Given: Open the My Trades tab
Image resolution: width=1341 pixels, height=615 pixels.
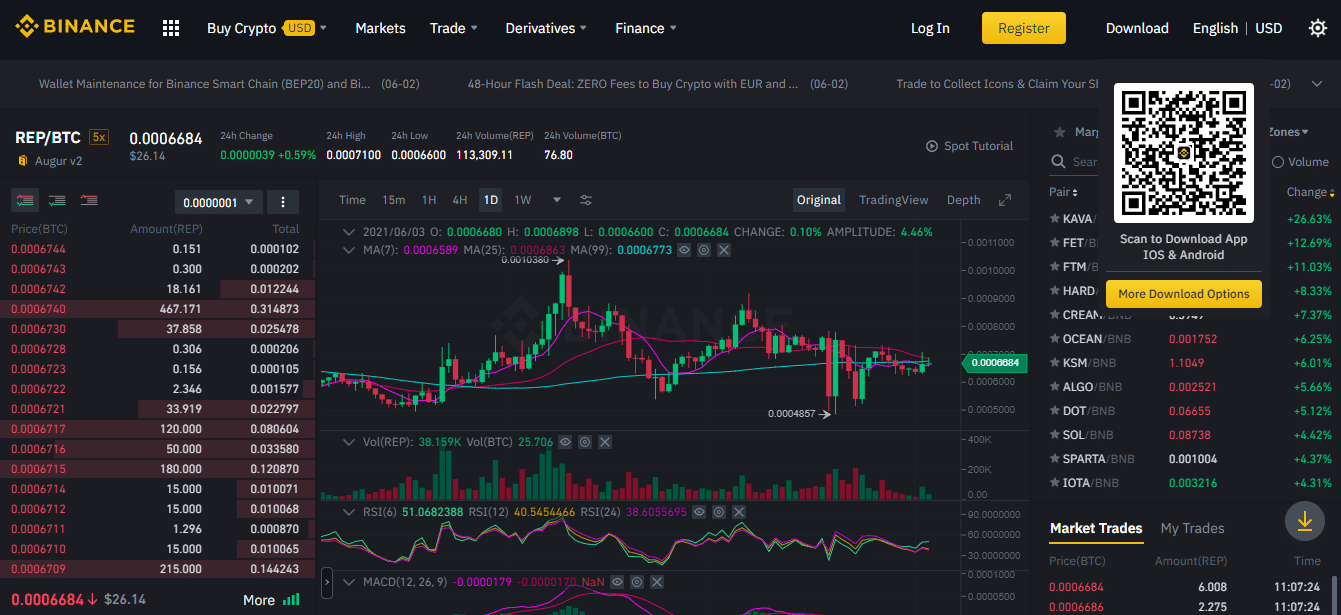Looking at the screenshot, I should 1192,528.
